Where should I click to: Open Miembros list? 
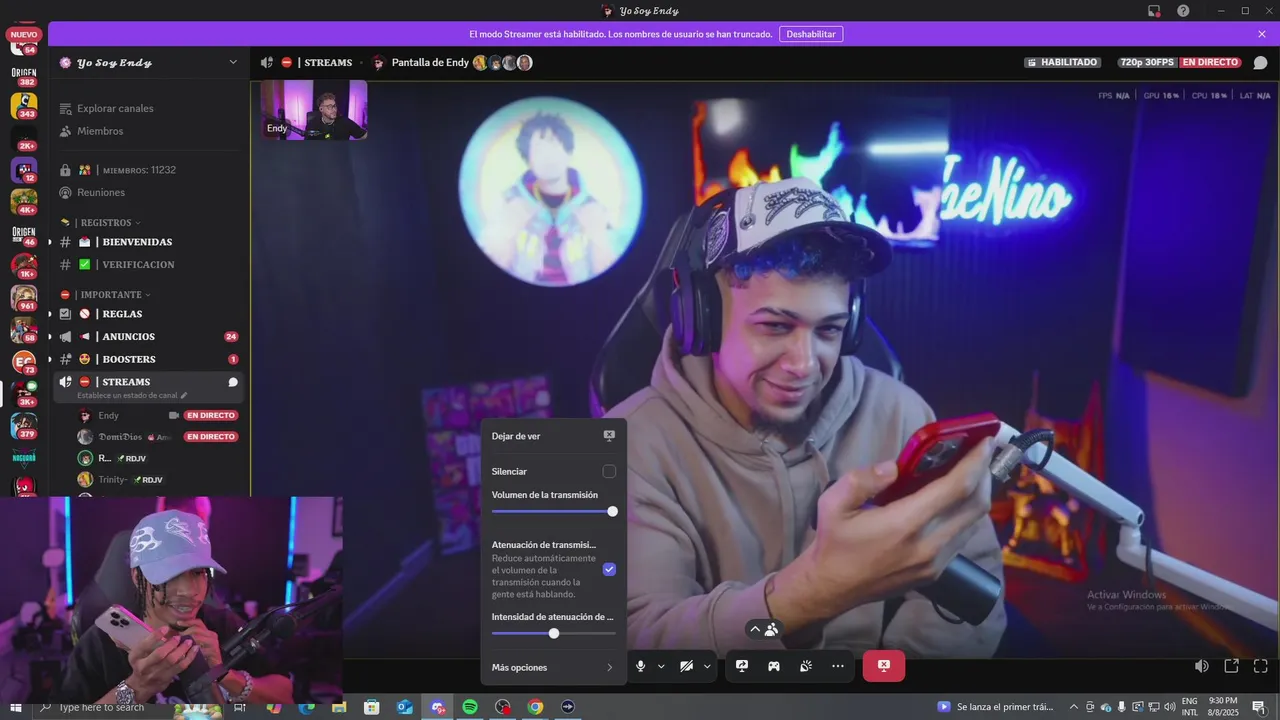(148, 131)
